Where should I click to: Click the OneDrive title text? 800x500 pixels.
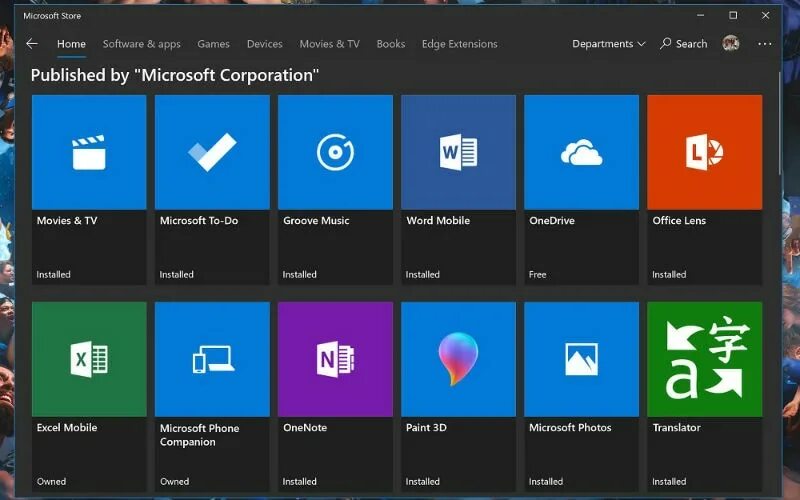(552, 220)
